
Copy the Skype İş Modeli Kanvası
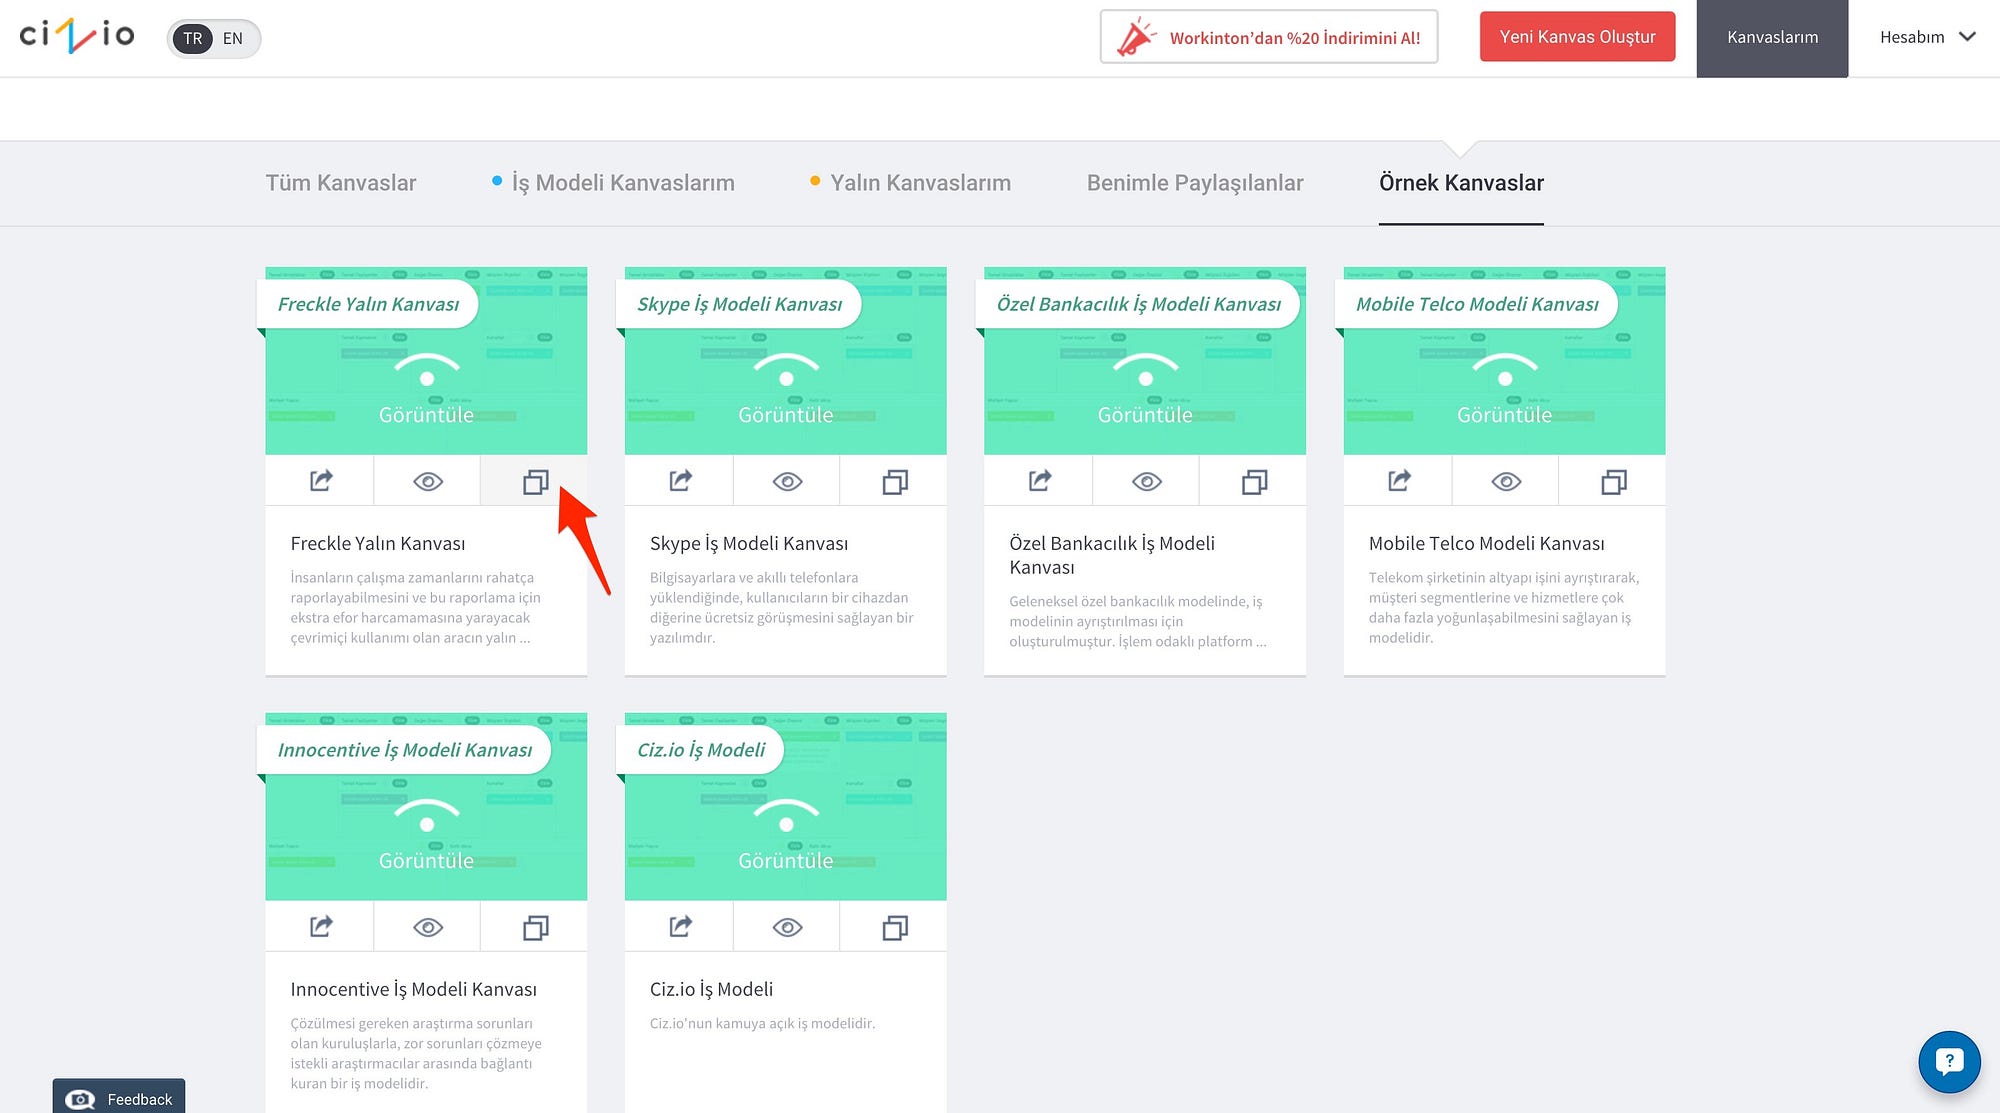coord(894,481)
